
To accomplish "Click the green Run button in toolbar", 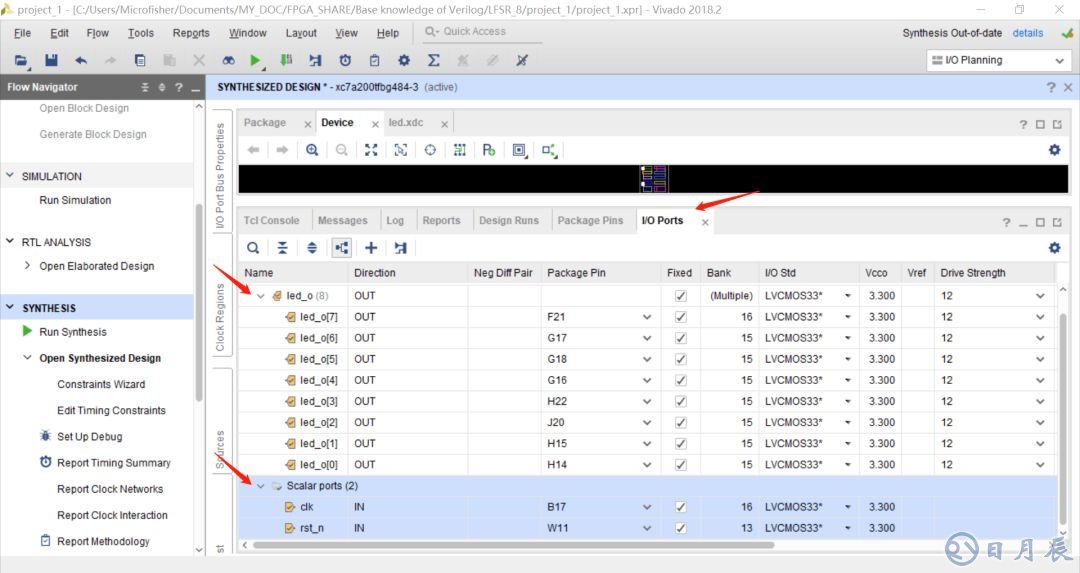I will 256,61.
